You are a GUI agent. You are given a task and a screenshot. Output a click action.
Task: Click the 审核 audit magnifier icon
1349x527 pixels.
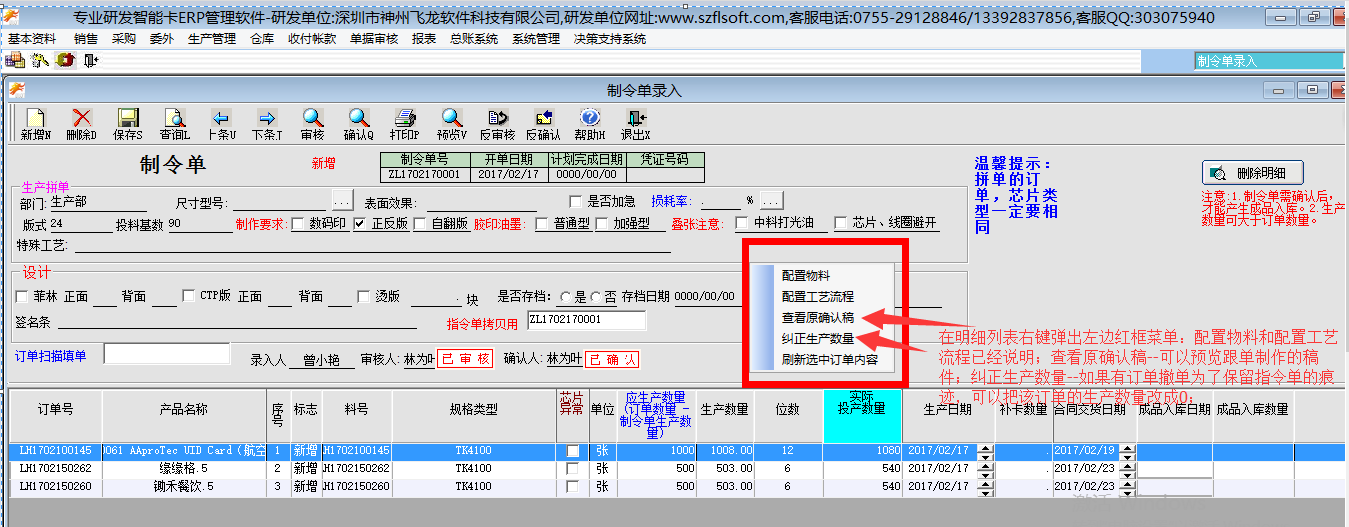pos(312,118)
